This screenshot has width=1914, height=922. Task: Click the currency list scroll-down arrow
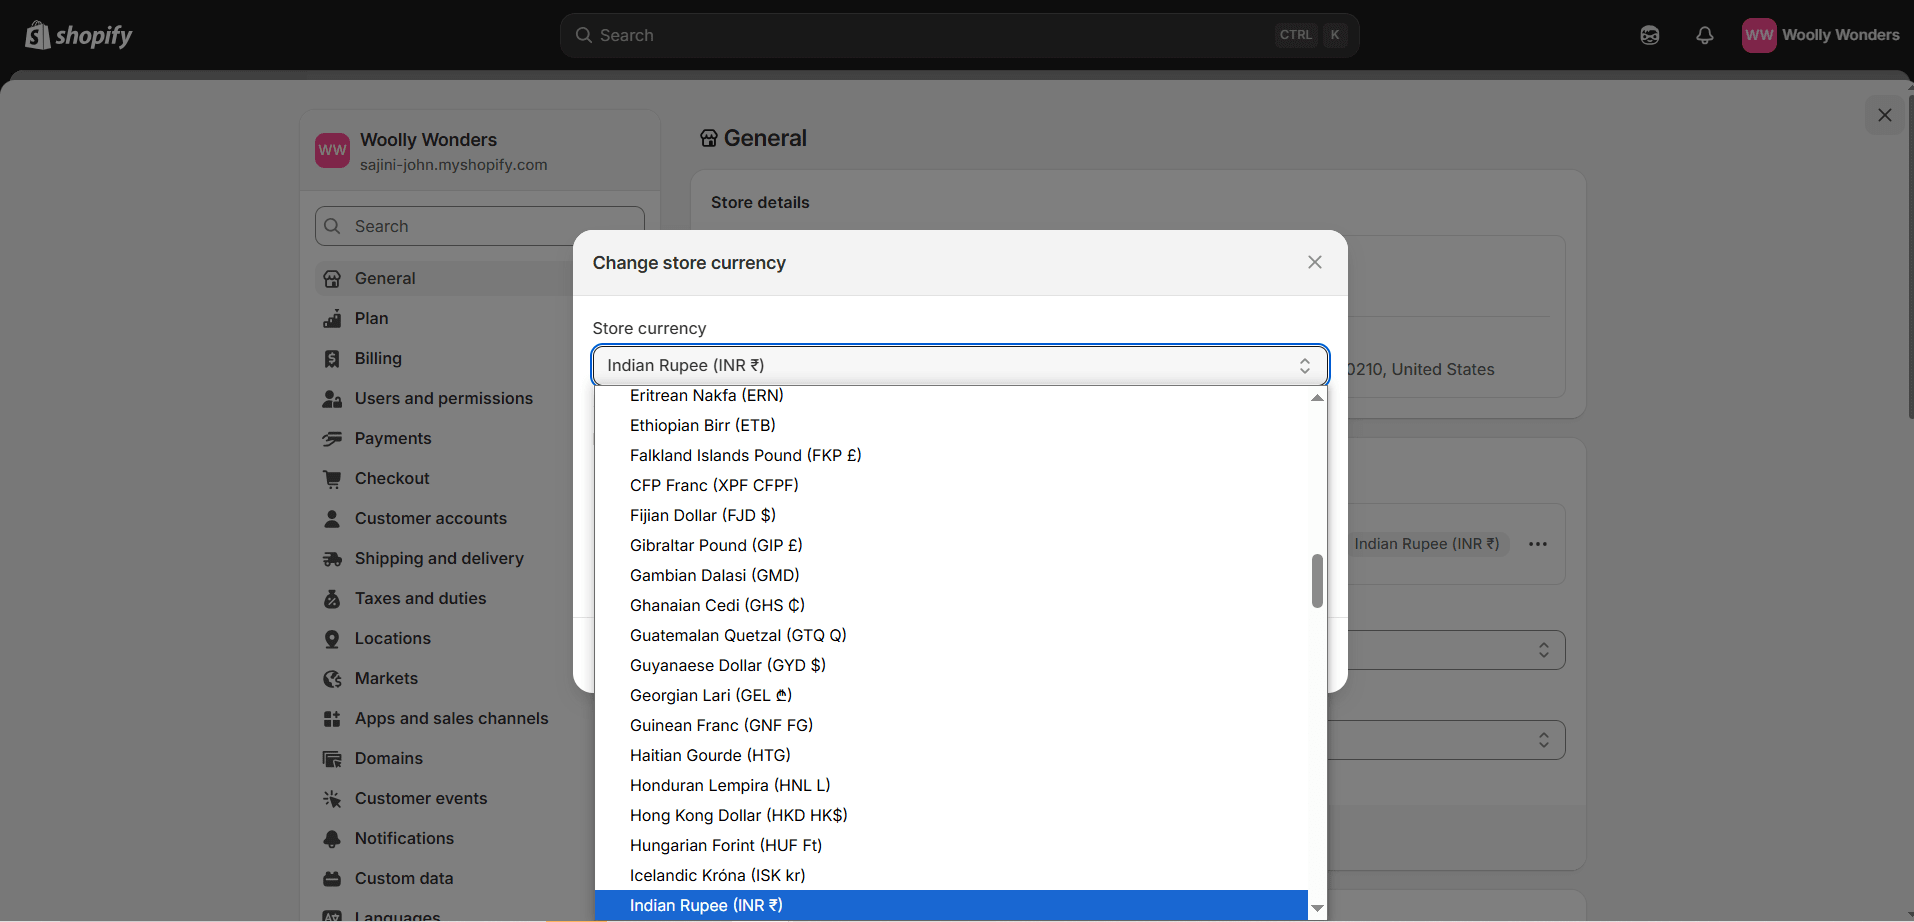tap(1317, 909)
